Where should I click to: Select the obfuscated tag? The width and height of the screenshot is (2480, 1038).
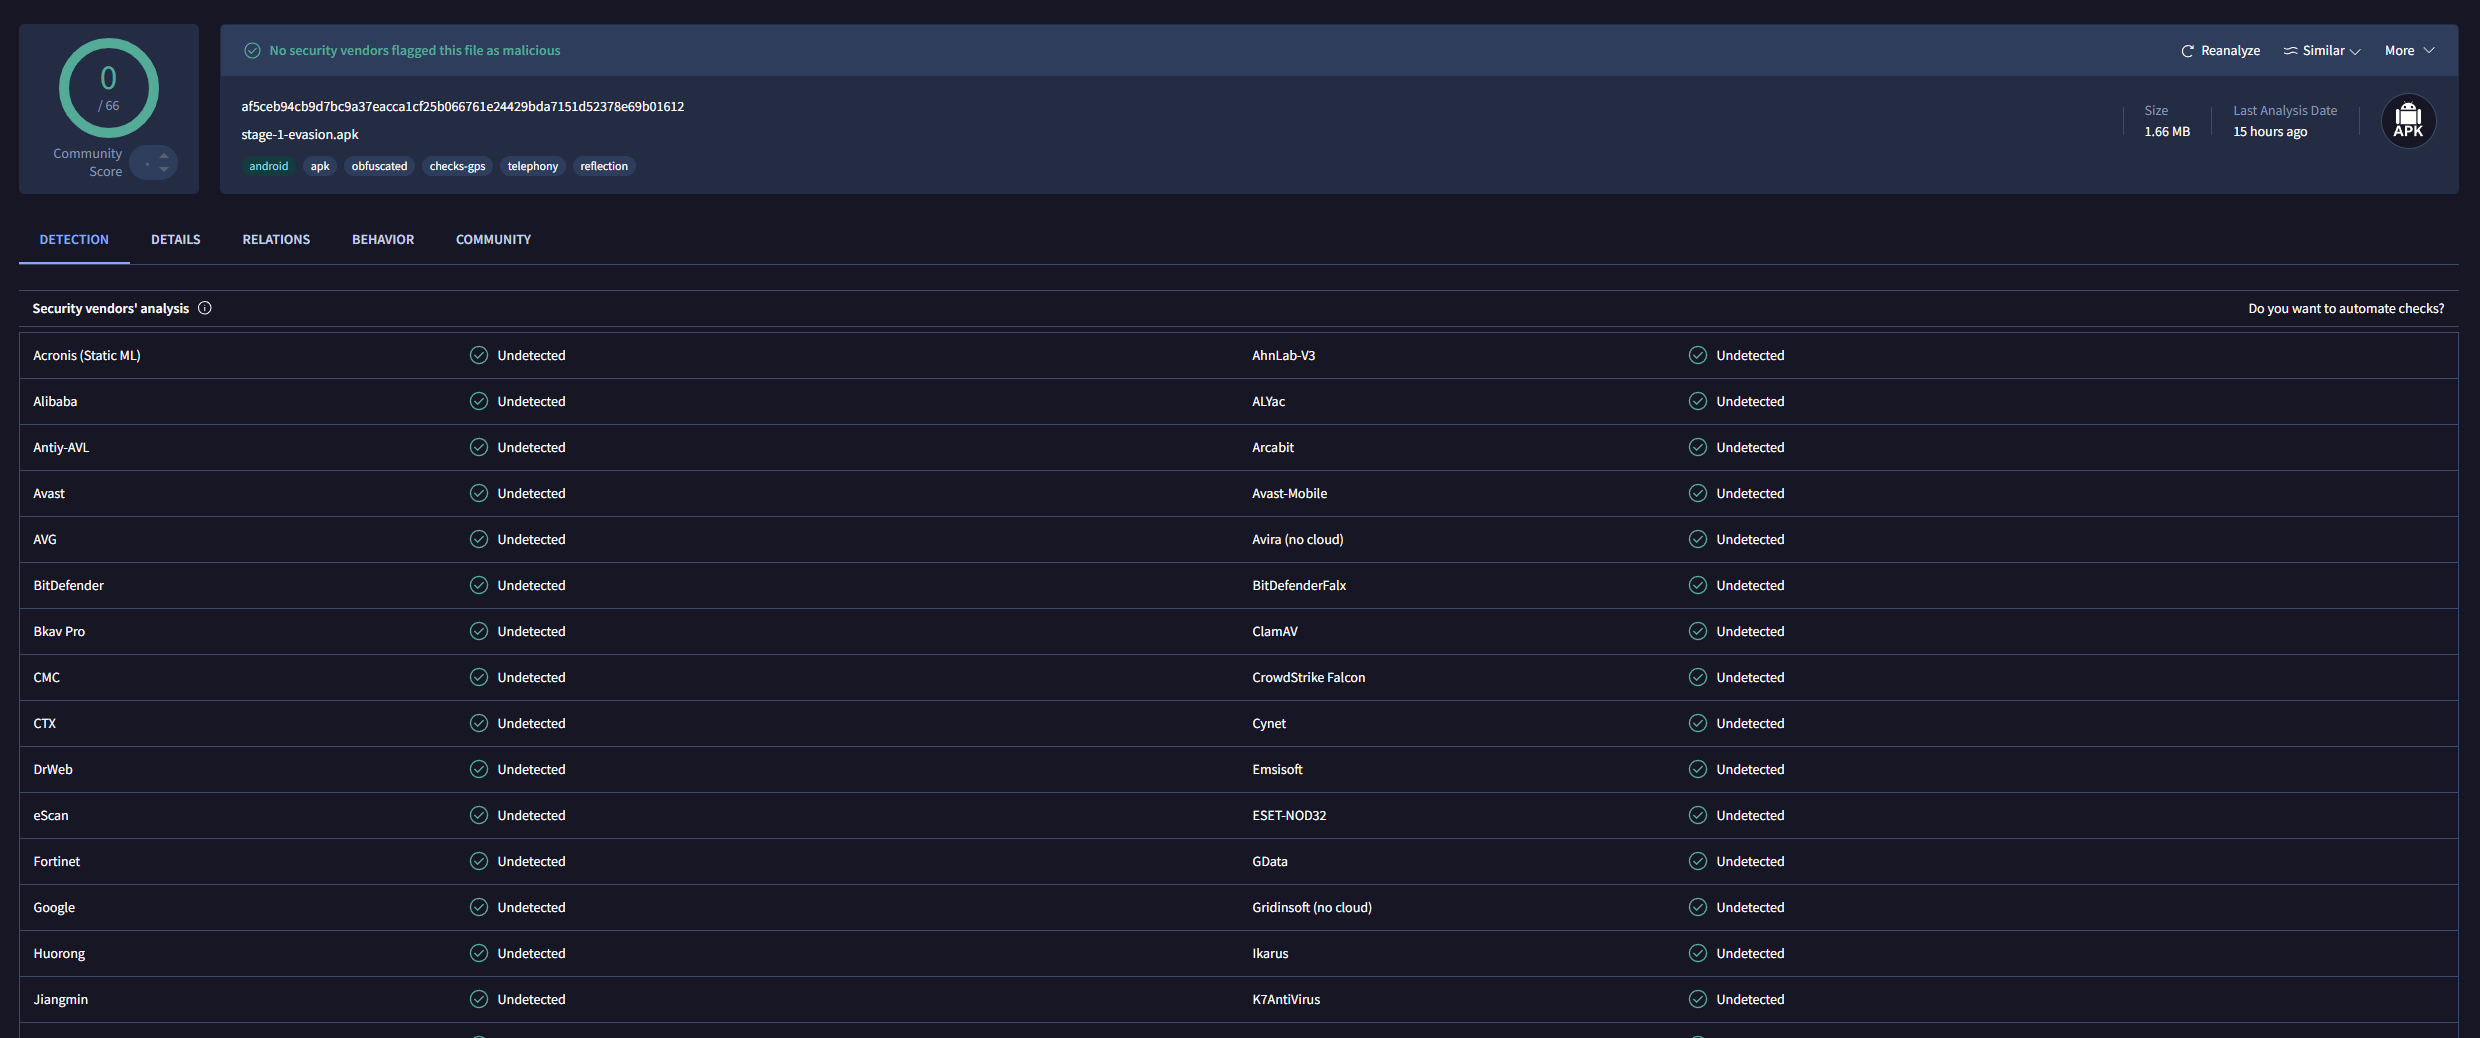pos(379,166)
